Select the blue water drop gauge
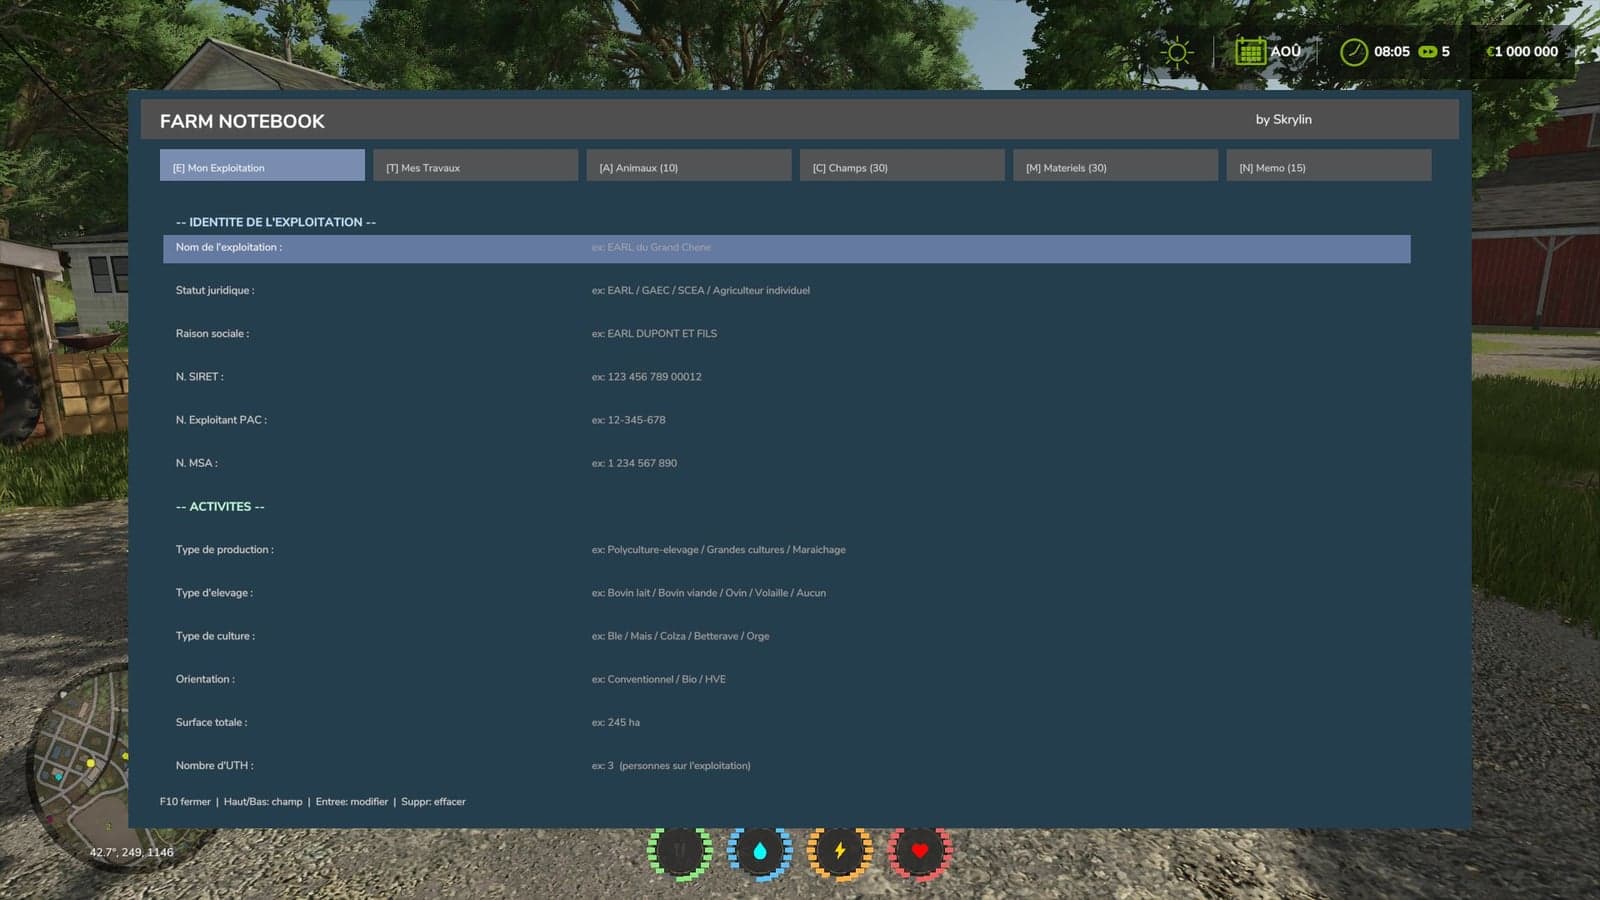 coord(760,852)
